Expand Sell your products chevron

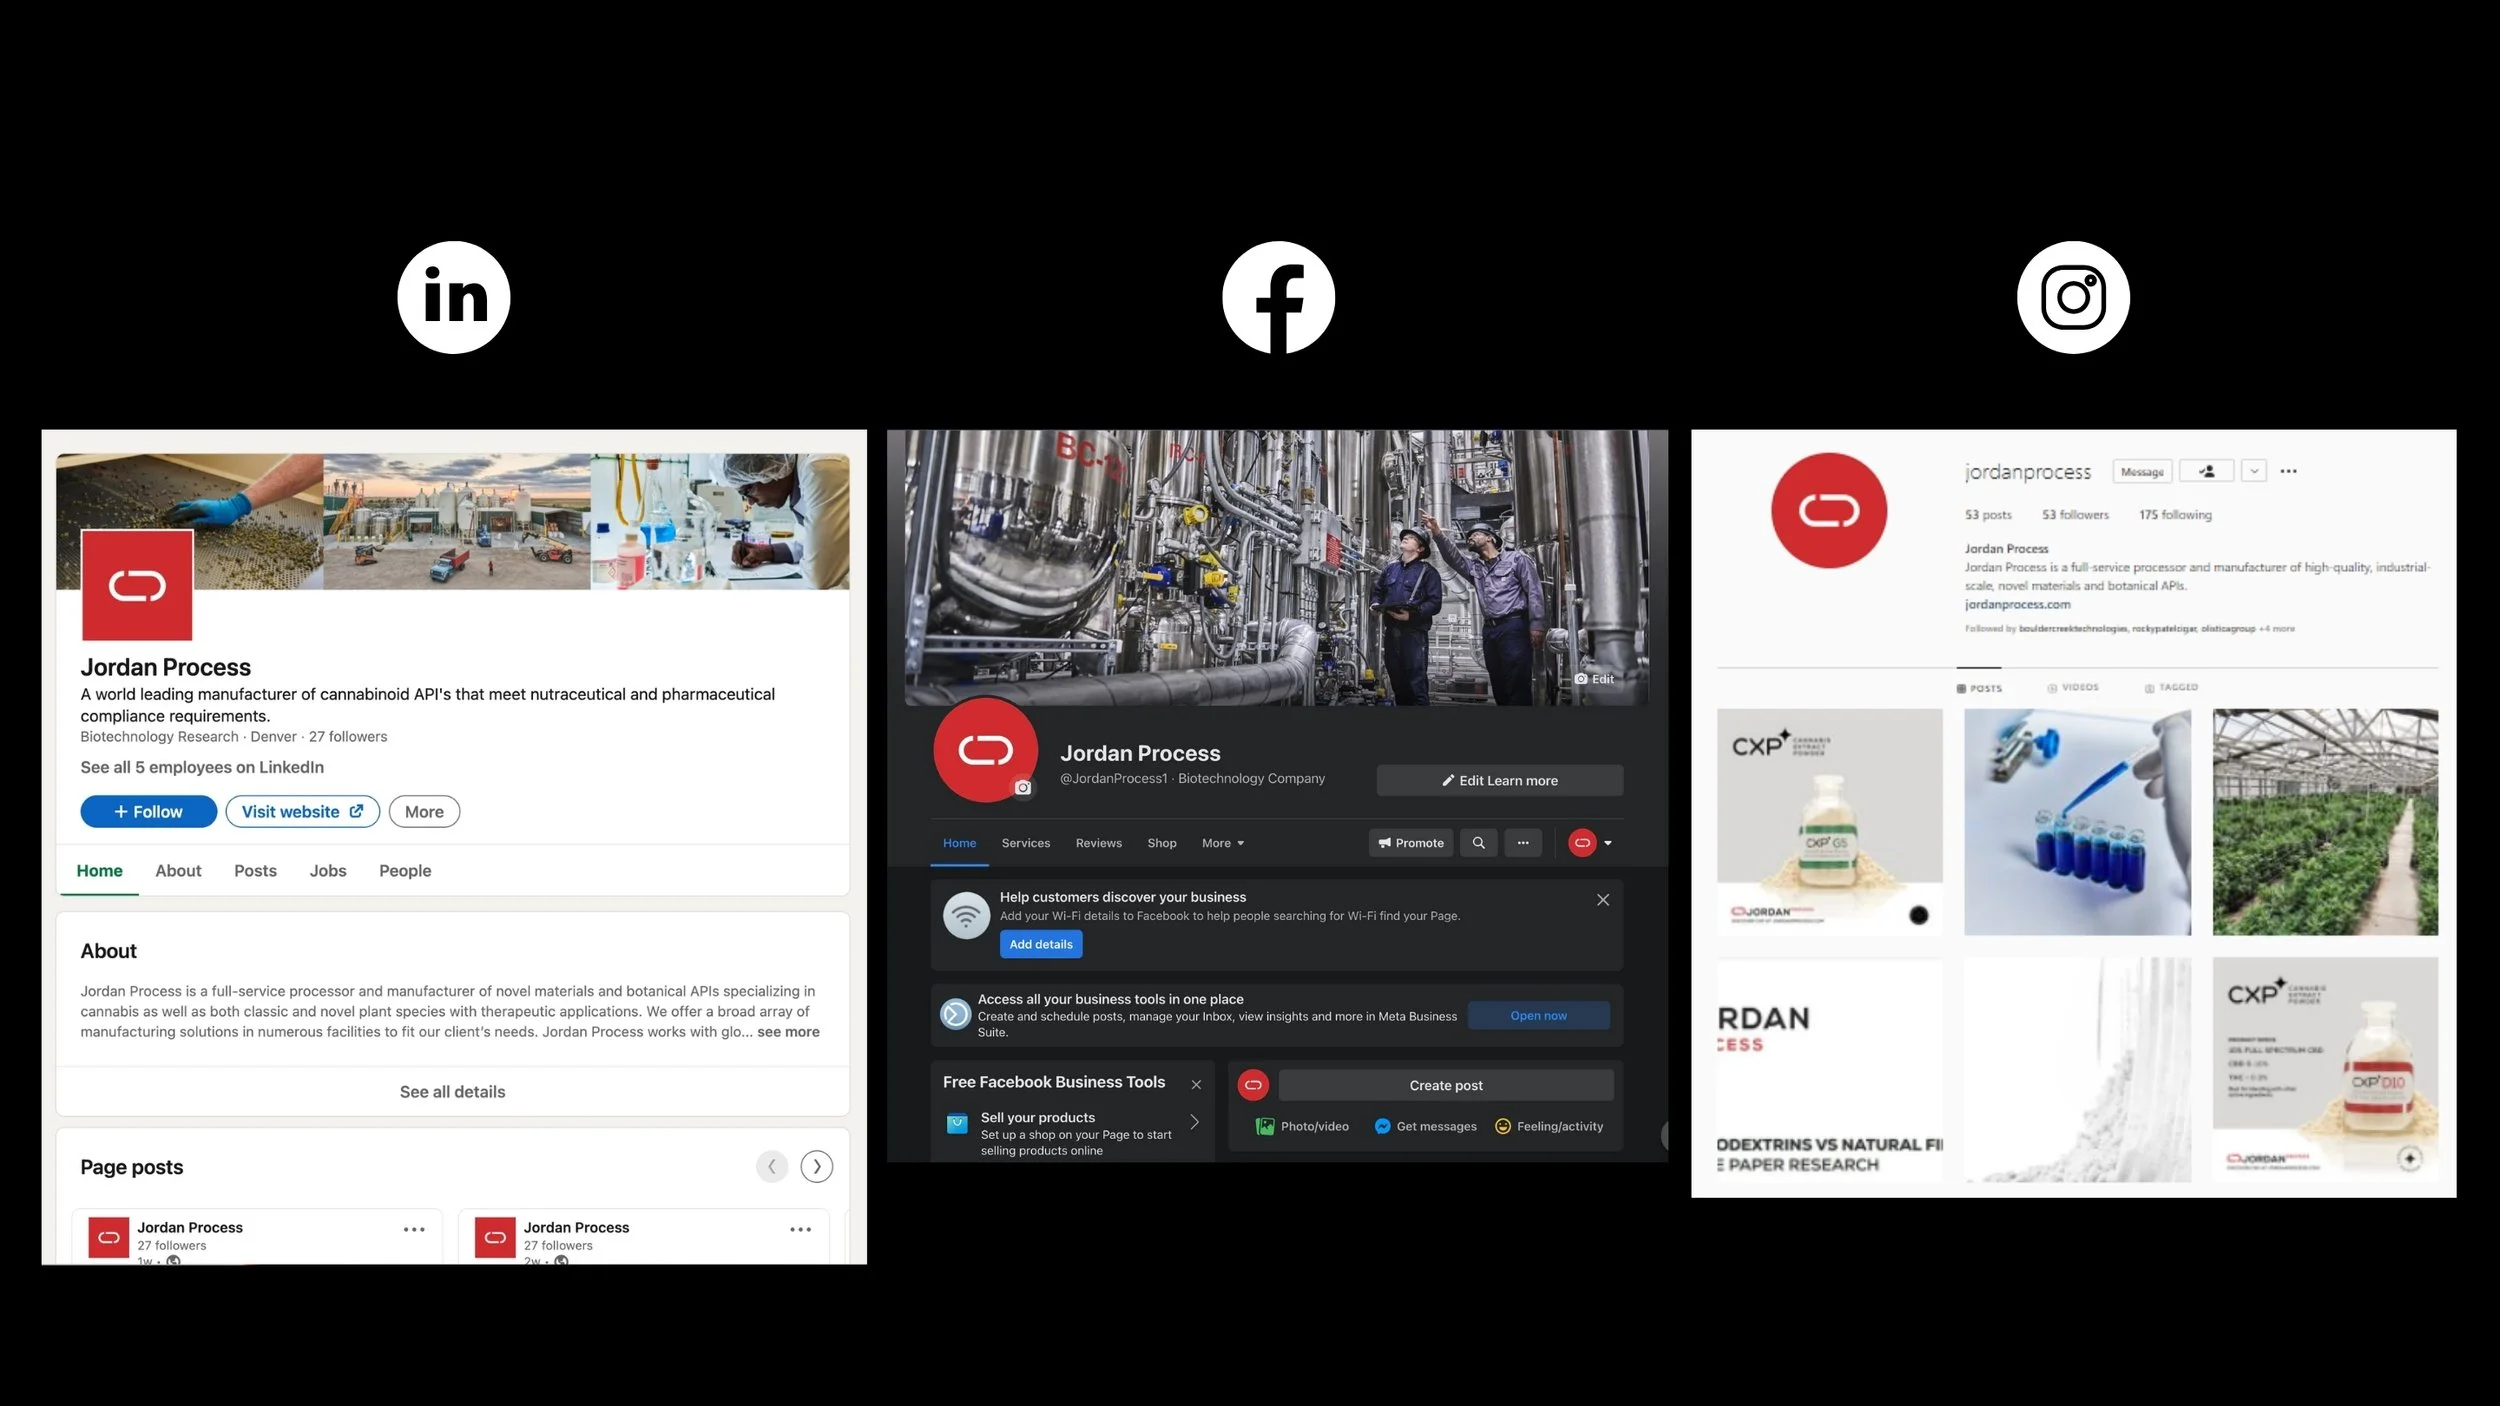click(1193, 1122)
